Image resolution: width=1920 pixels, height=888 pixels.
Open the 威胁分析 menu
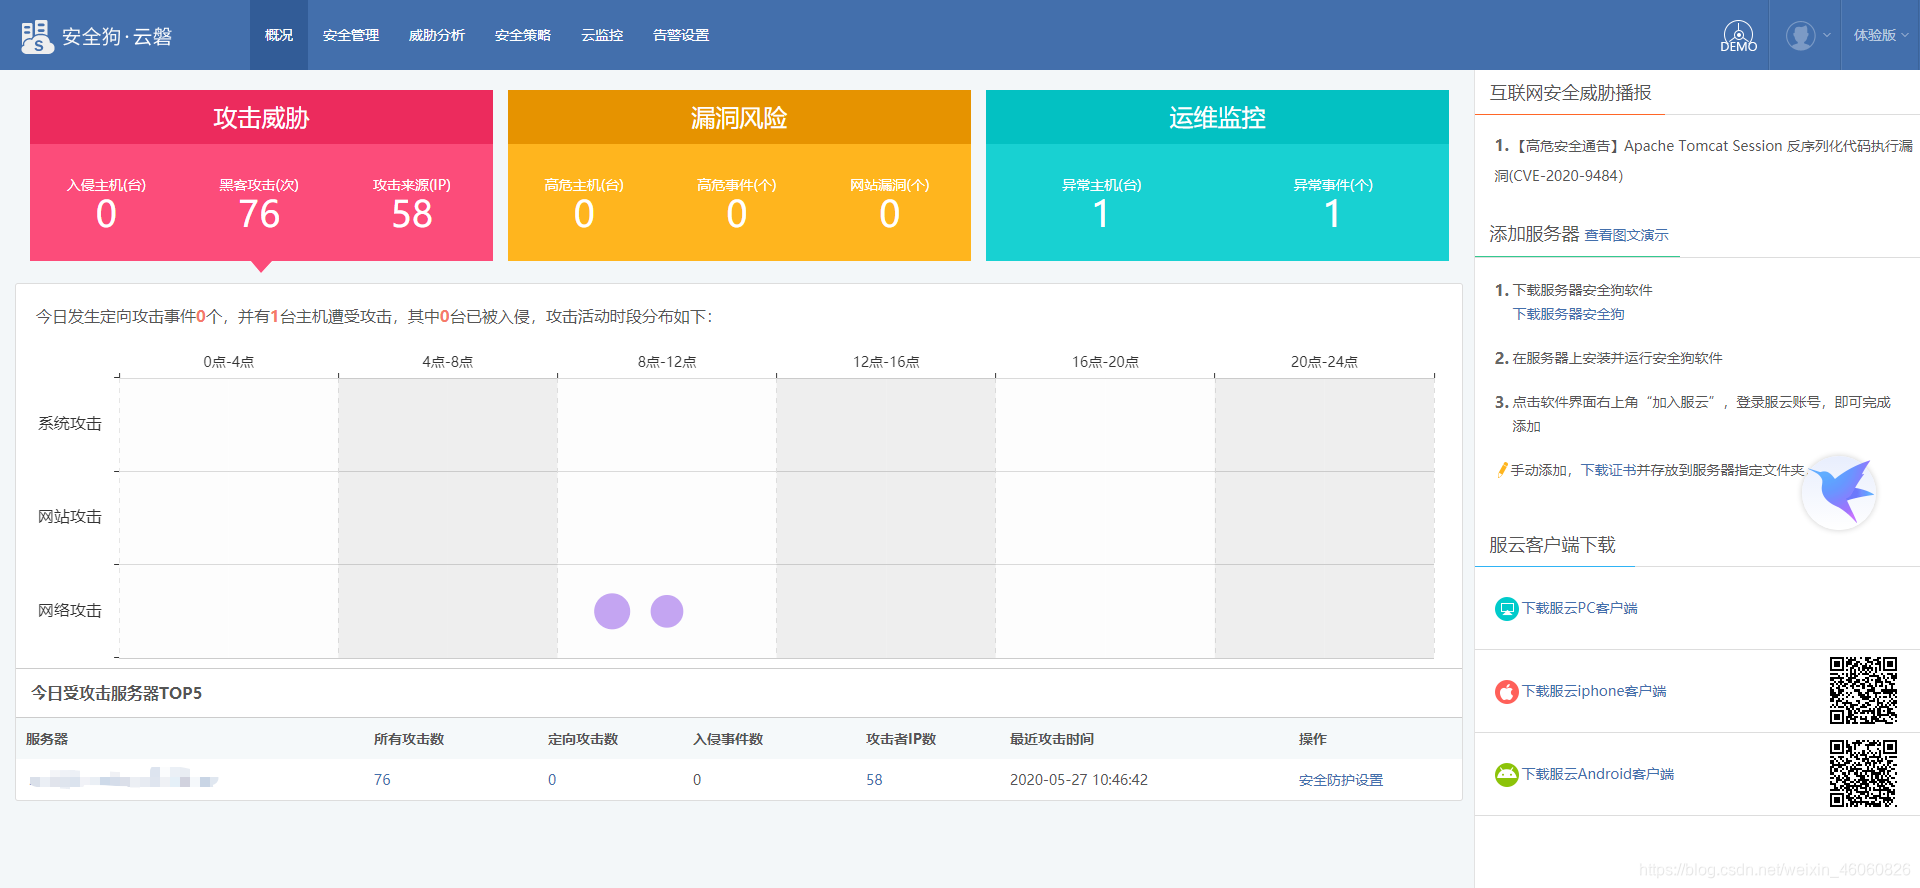tap(437, 35)
